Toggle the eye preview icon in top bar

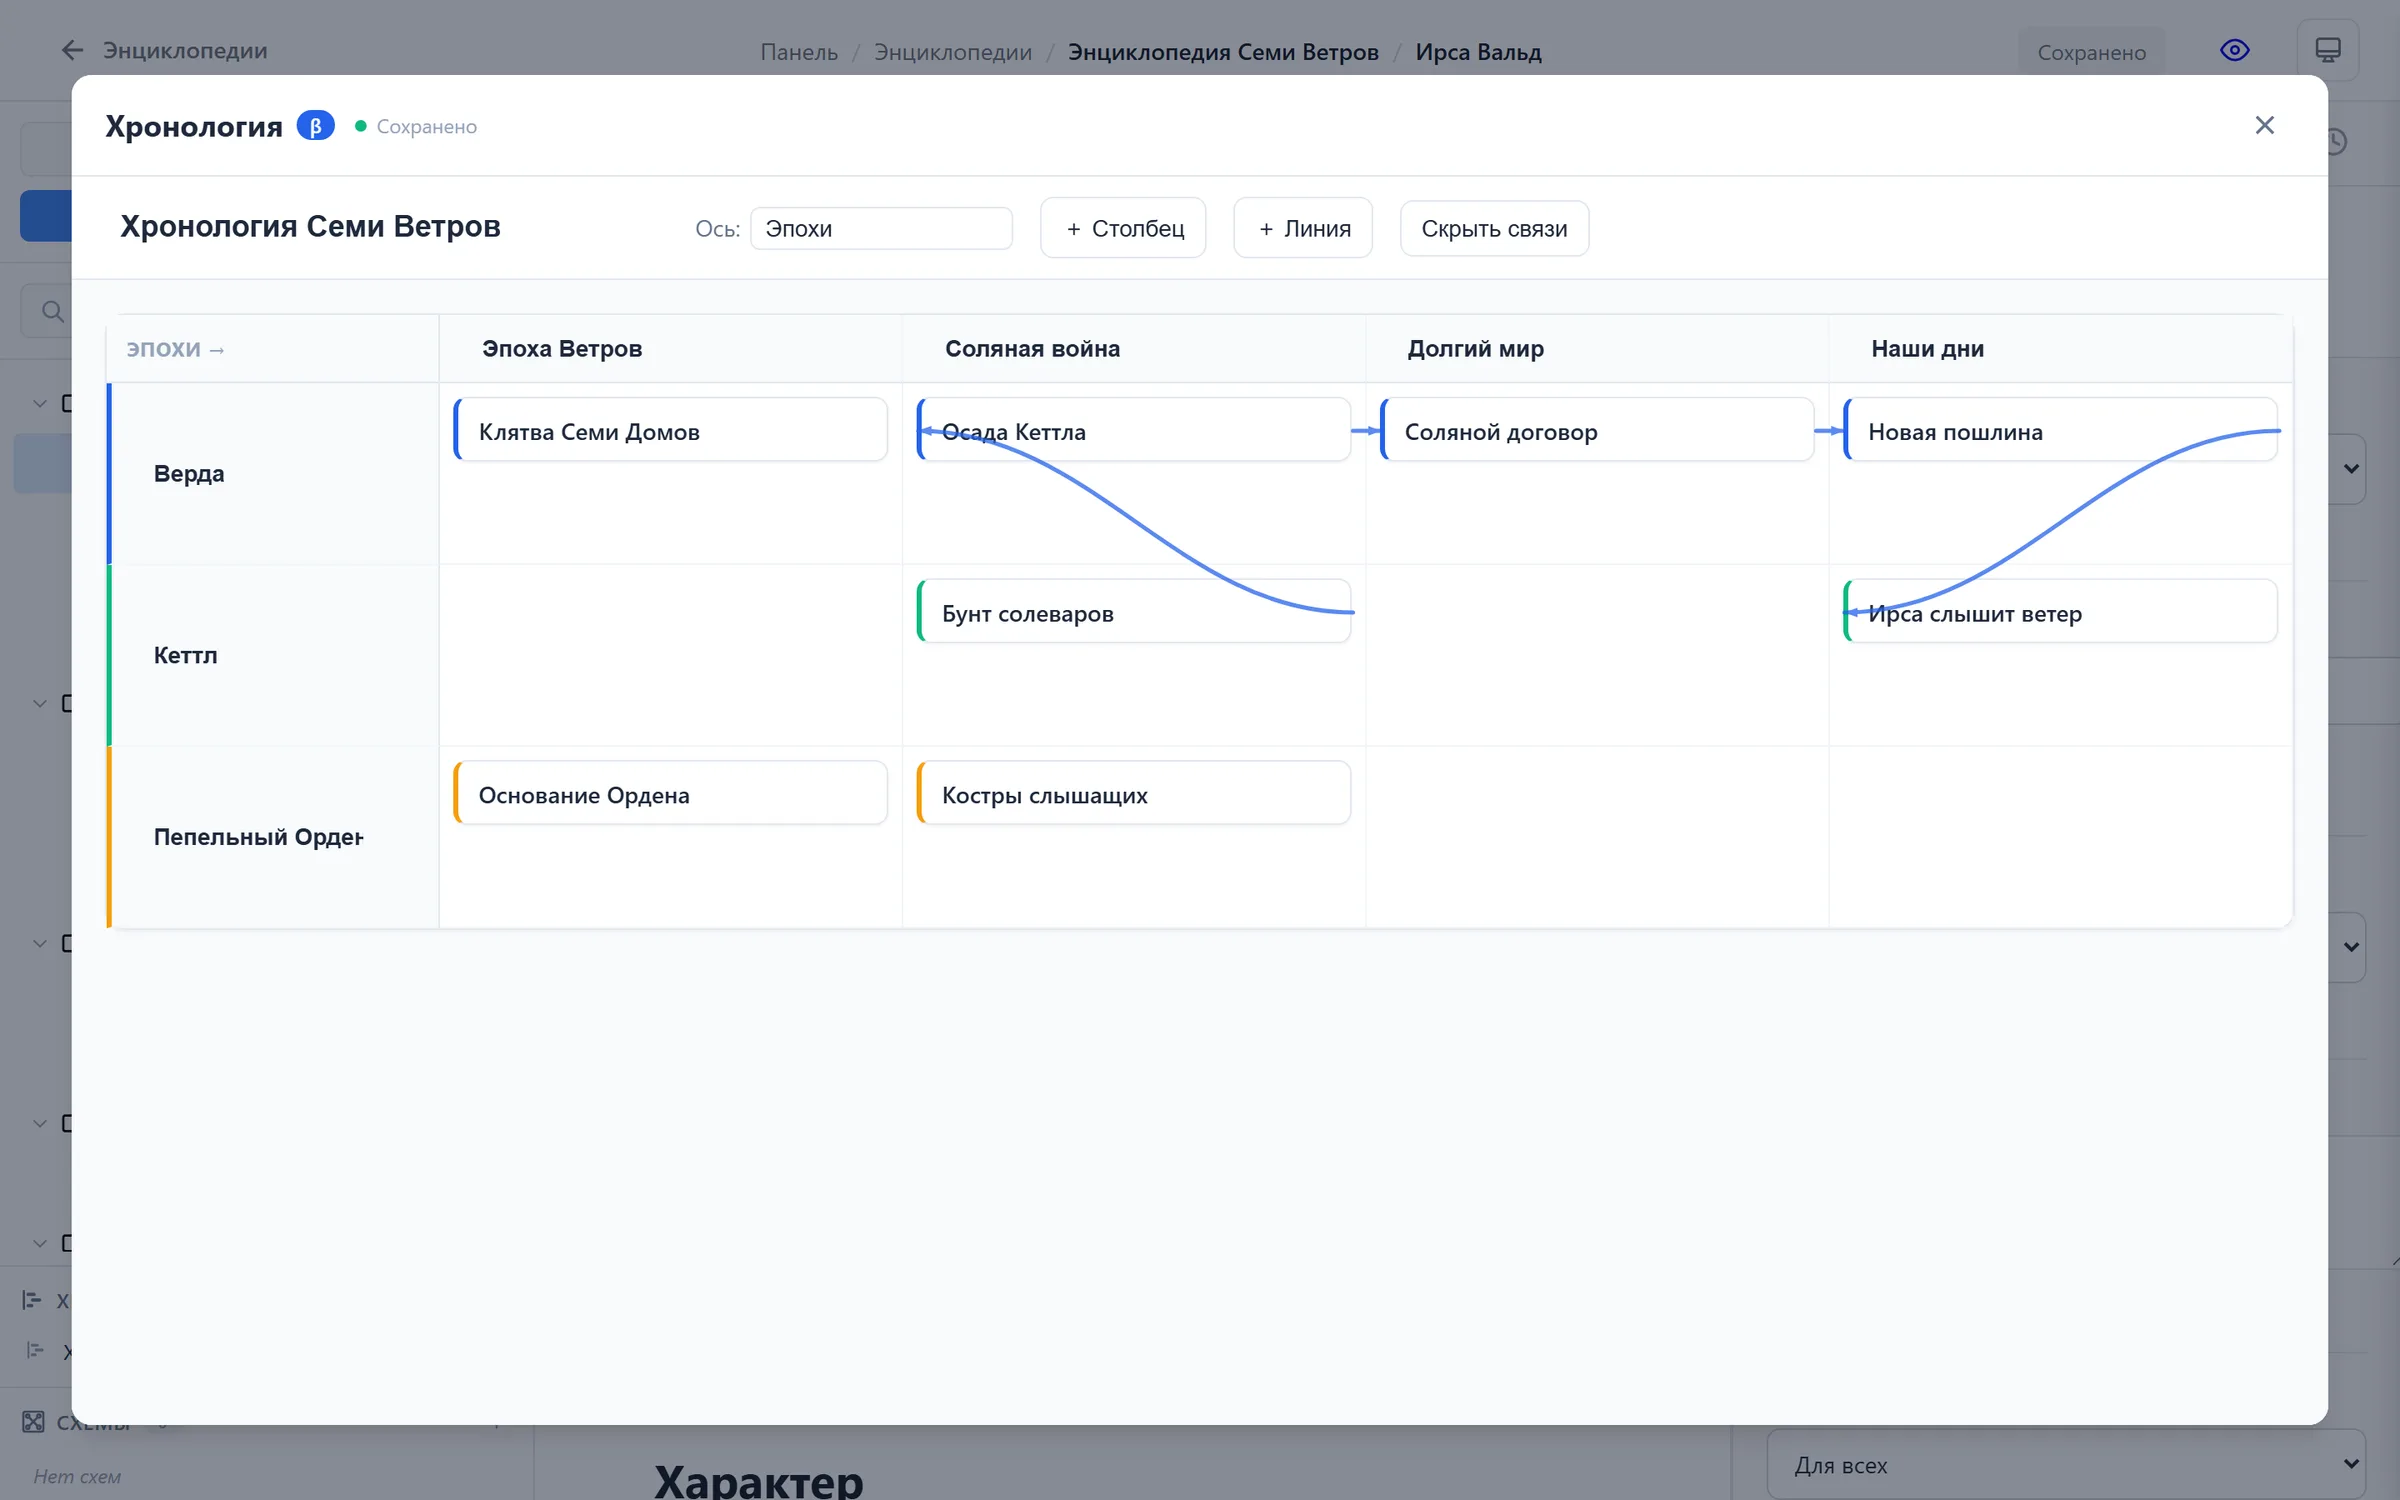[x=2234, y=50]
